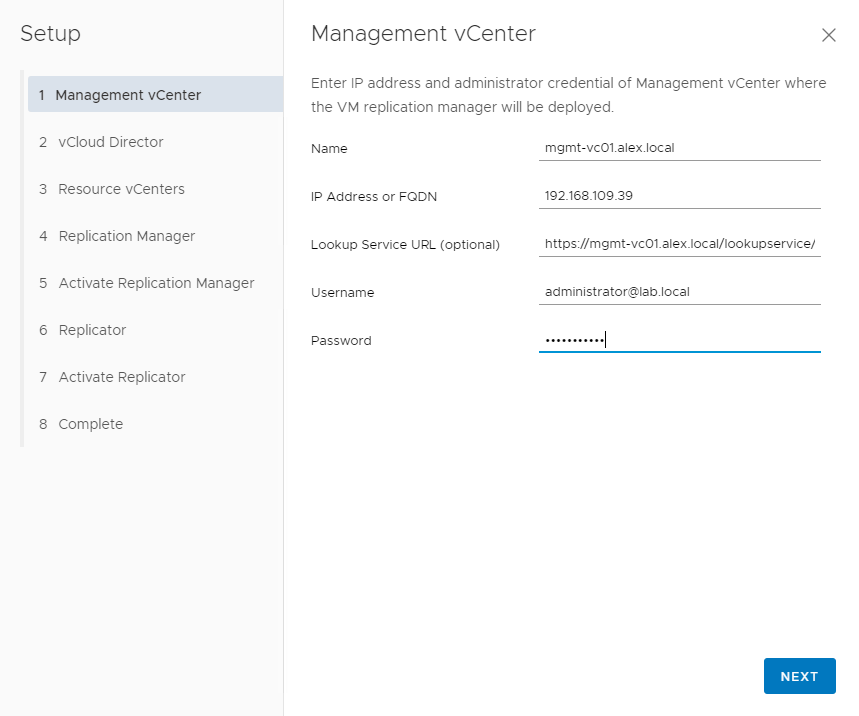Click the NEXT button

click(799, 676)
